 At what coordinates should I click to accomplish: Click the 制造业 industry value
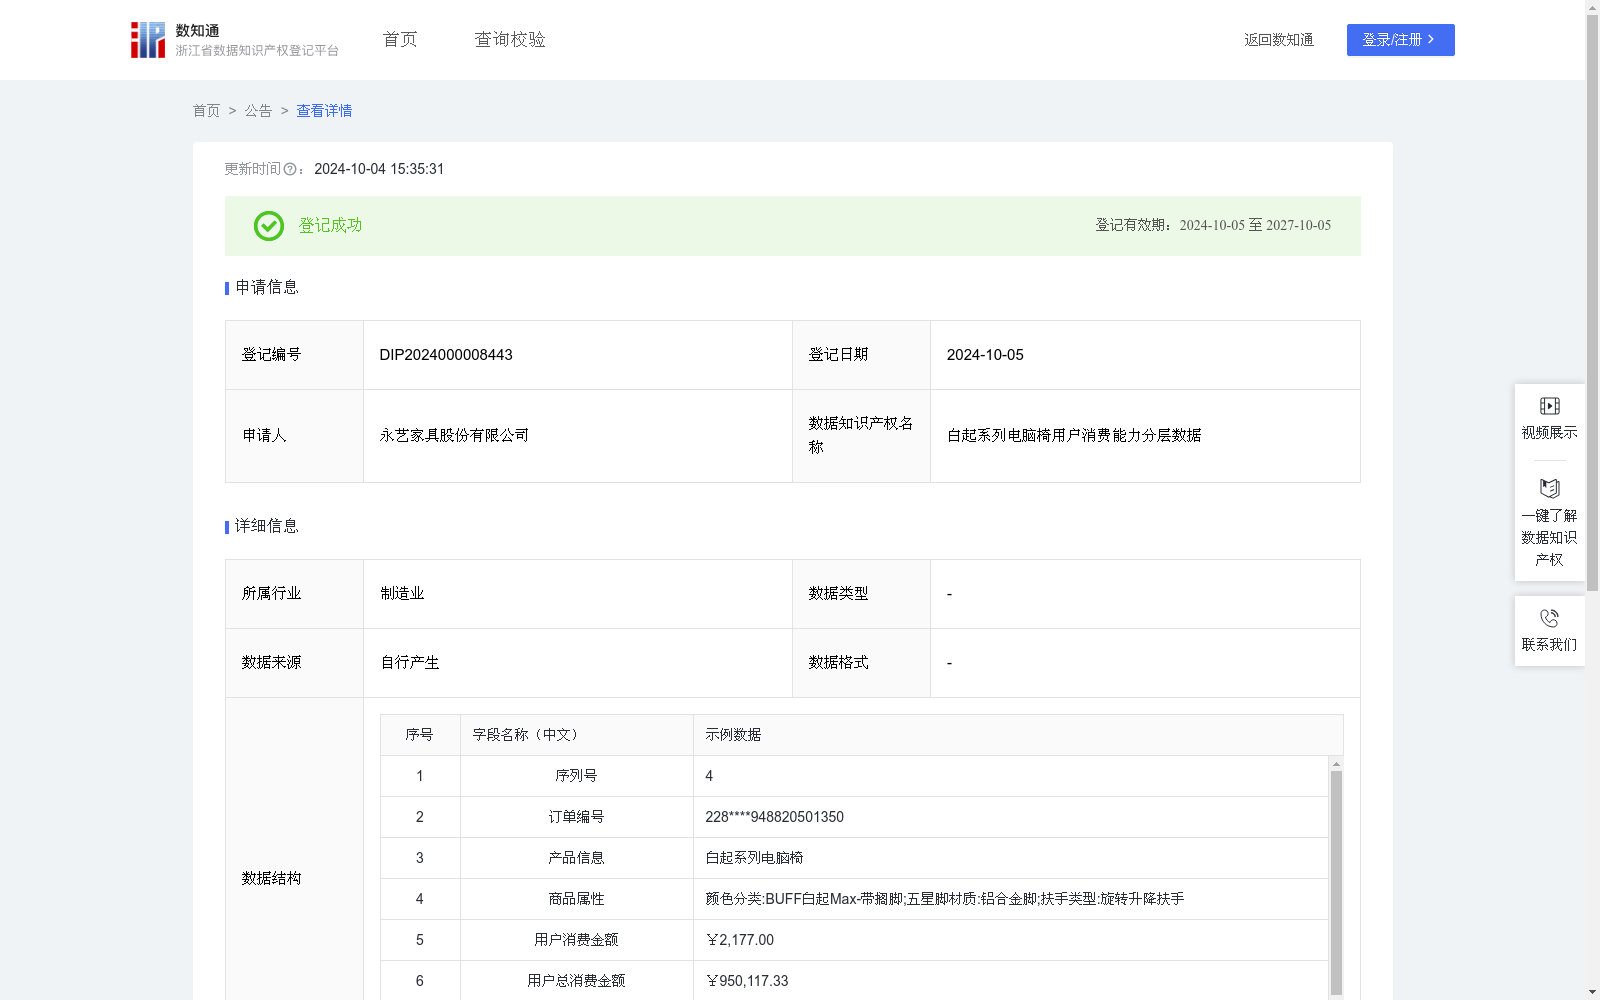402,594
